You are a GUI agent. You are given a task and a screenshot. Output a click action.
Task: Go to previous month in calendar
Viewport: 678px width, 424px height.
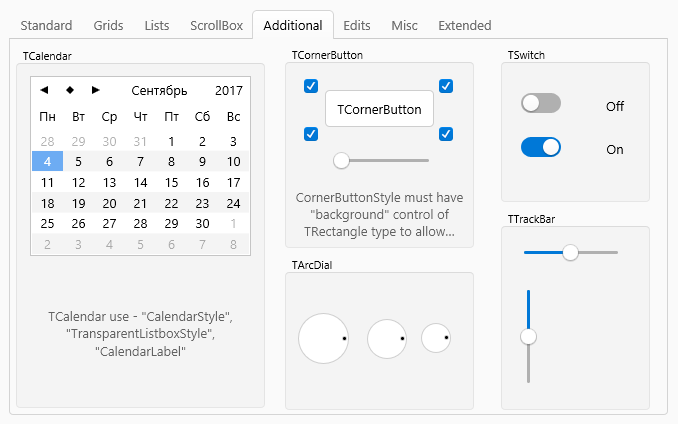click(44, 90)
